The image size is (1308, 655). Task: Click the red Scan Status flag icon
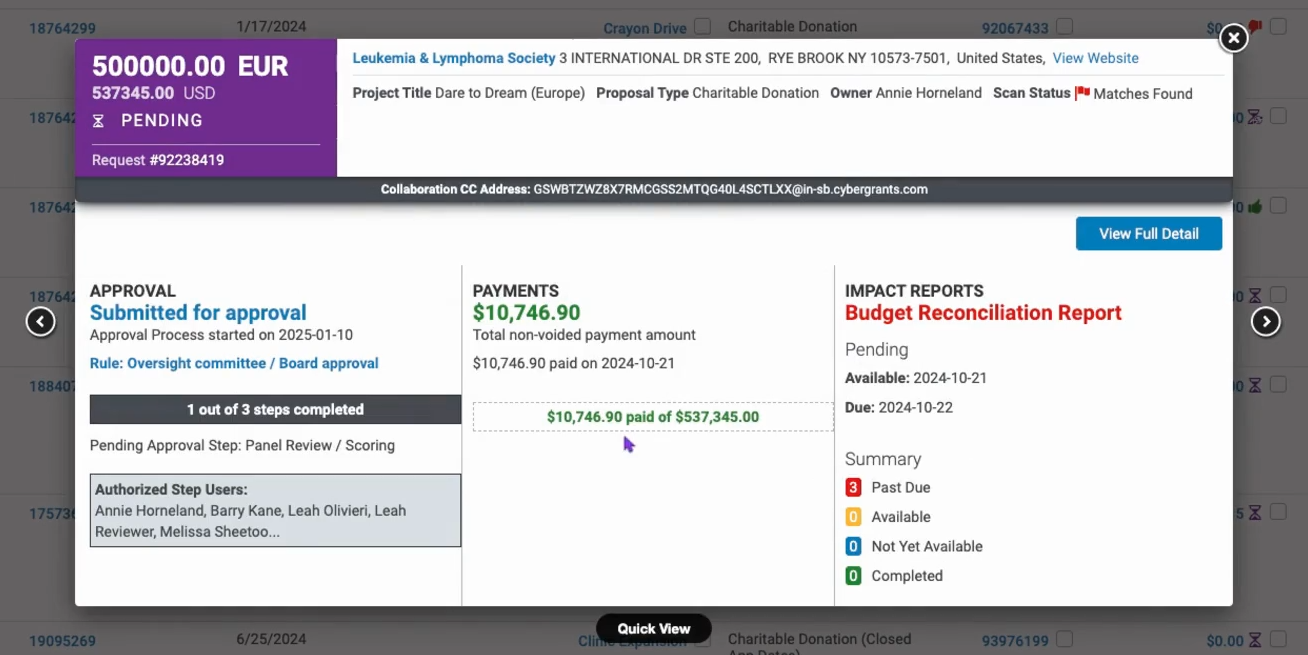coord(1082,93)
